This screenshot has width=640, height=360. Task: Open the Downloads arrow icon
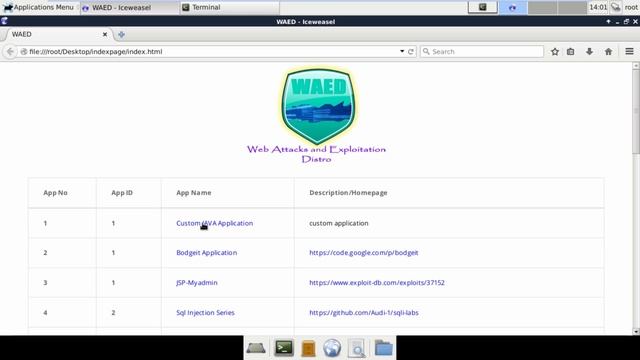click(x=589, y=51)
